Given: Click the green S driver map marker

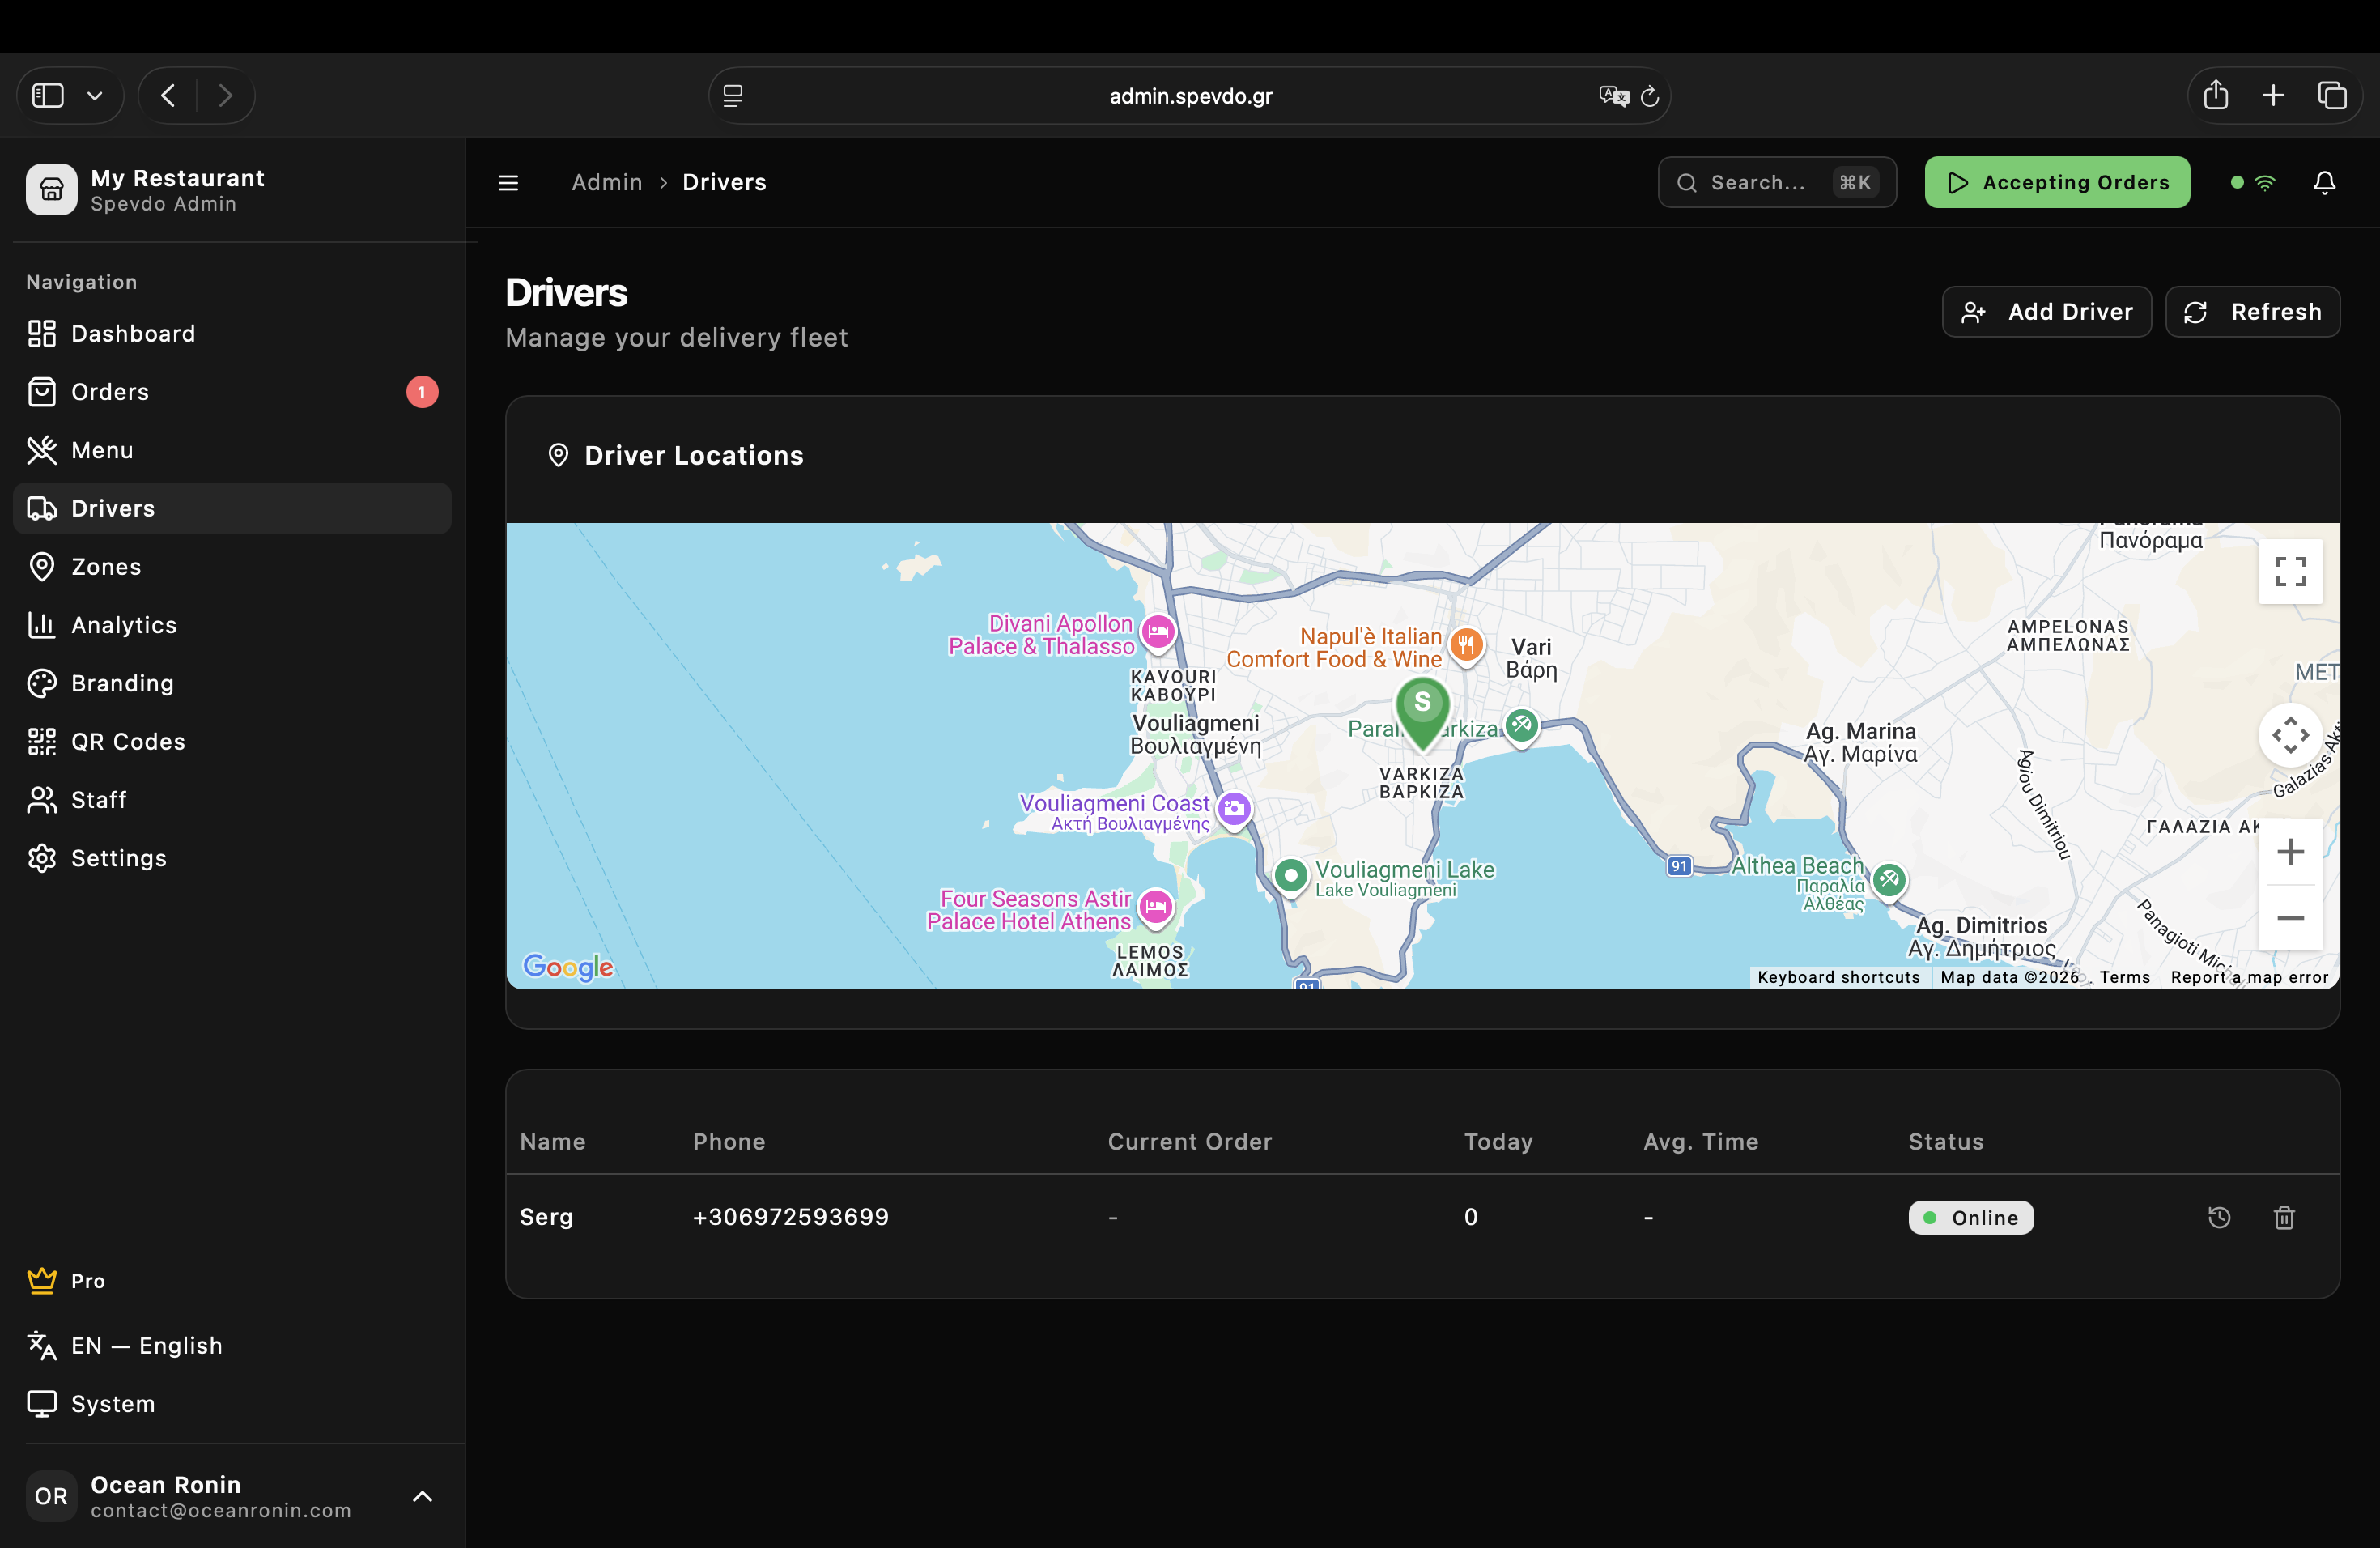Looking at the screenshot, I should point(1422,708).
